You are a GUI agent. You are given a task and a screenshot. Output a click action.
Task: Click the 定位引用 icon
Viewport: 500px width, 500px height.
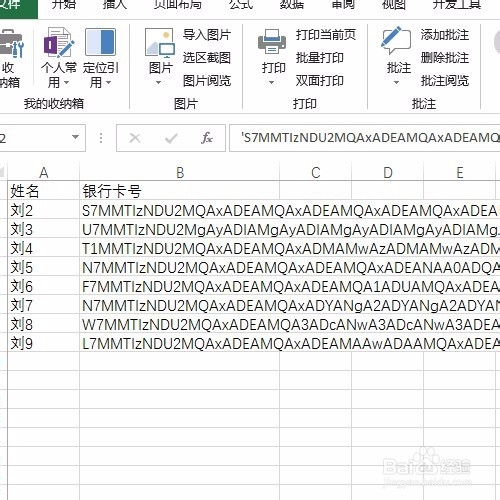click(x=100, y=42)
